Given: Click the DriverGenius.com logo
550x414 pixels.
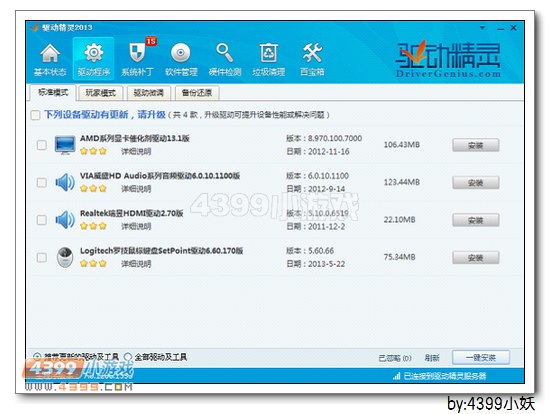Looking at the screenshot, I should [x=448, y=60].
